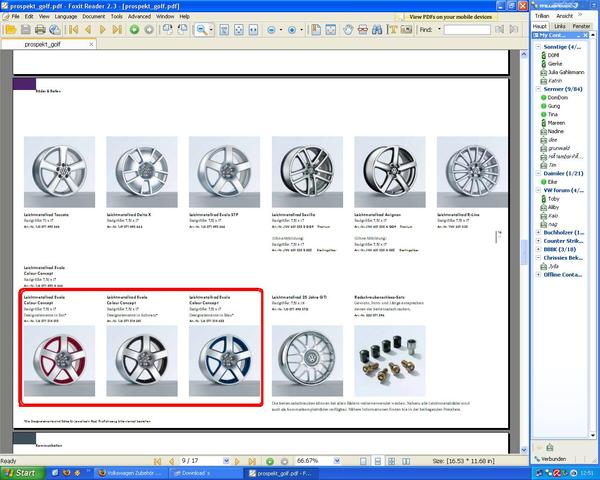Click the Print icon in toolbar
This screenshot has width=600, height=480.
point(40,29)
